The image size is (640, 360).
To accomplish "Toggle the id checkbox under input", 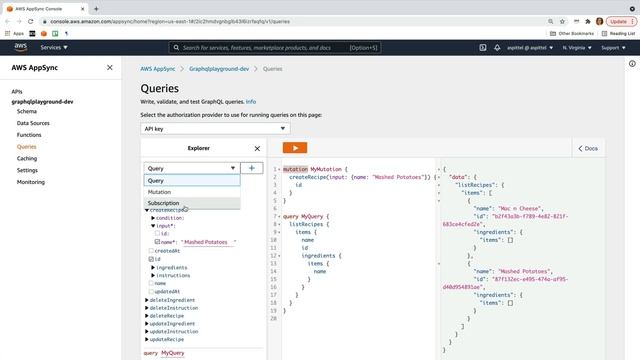I will coord(157,233).
